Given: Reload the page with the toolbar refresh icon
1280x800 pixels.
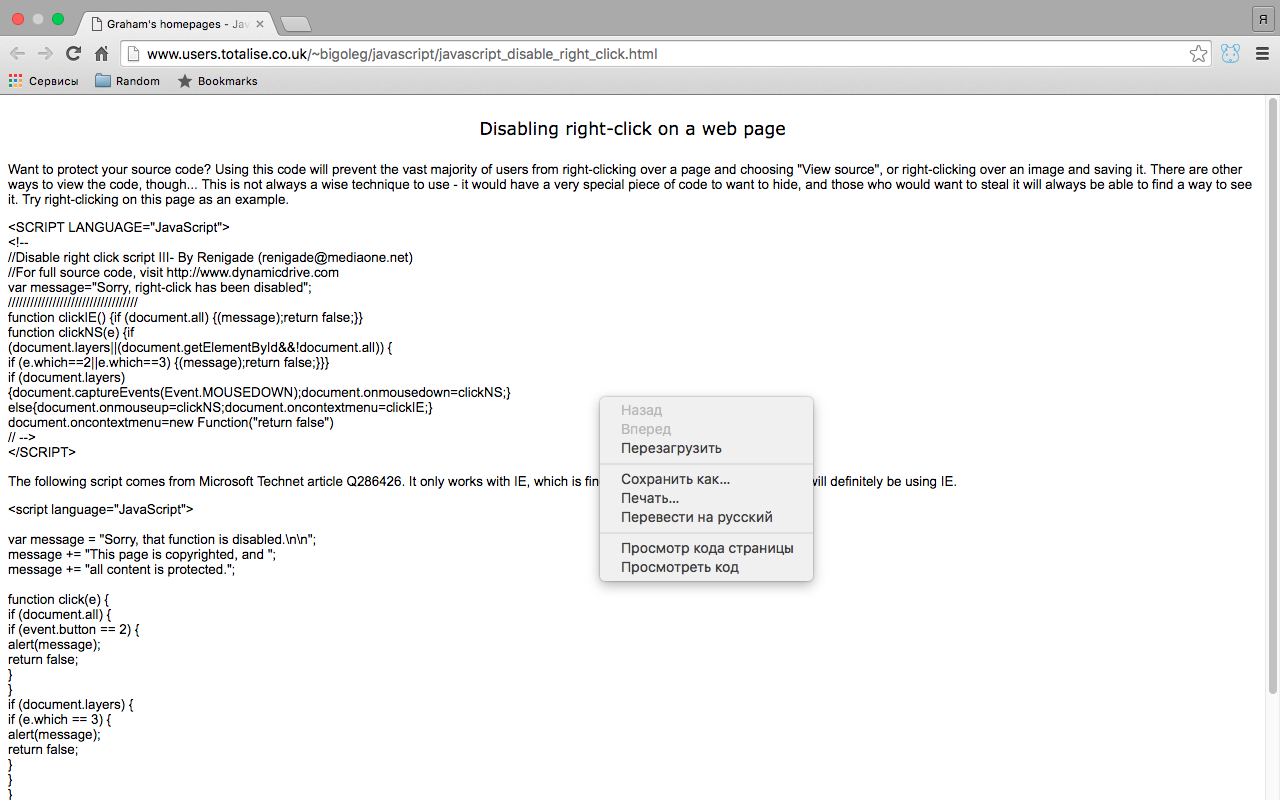Looking at the screenshot, I should point(73,54).
